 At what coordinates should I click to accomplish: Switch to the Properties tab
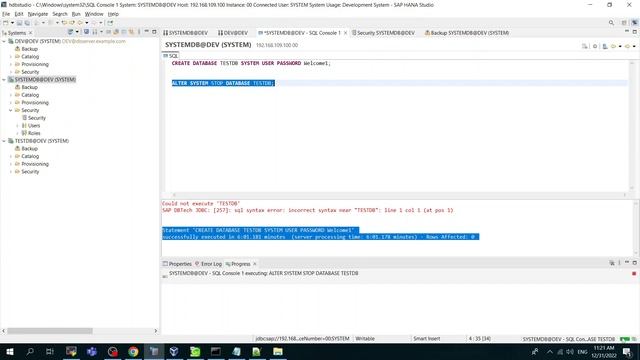pyautogui.click(x=177, y=264)
